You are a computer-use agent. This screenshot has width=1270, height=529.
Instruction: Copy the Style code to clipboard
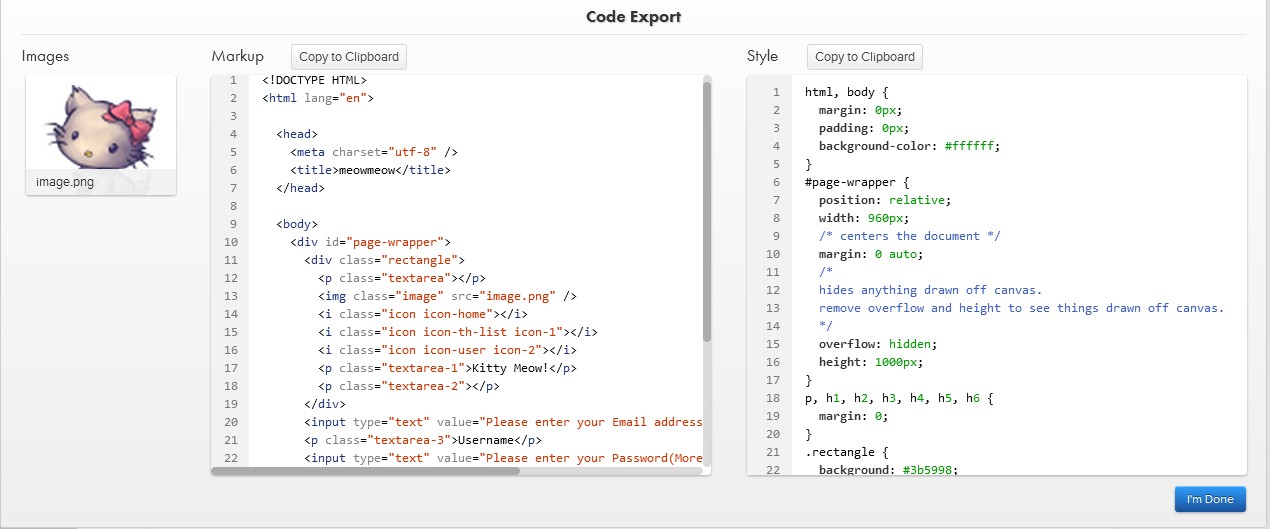coord(865,57)
